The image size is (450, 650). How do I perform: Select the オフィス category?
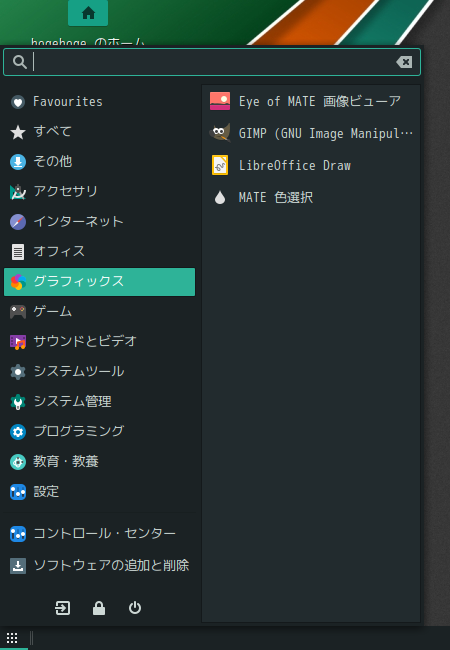pos(99,252)
